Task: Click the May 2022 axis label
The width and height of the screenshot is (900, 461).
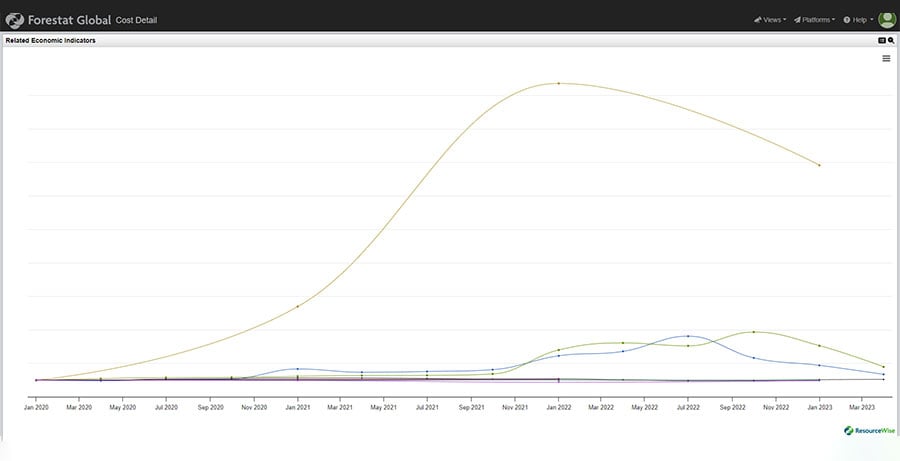Action: tap(645, 407)
